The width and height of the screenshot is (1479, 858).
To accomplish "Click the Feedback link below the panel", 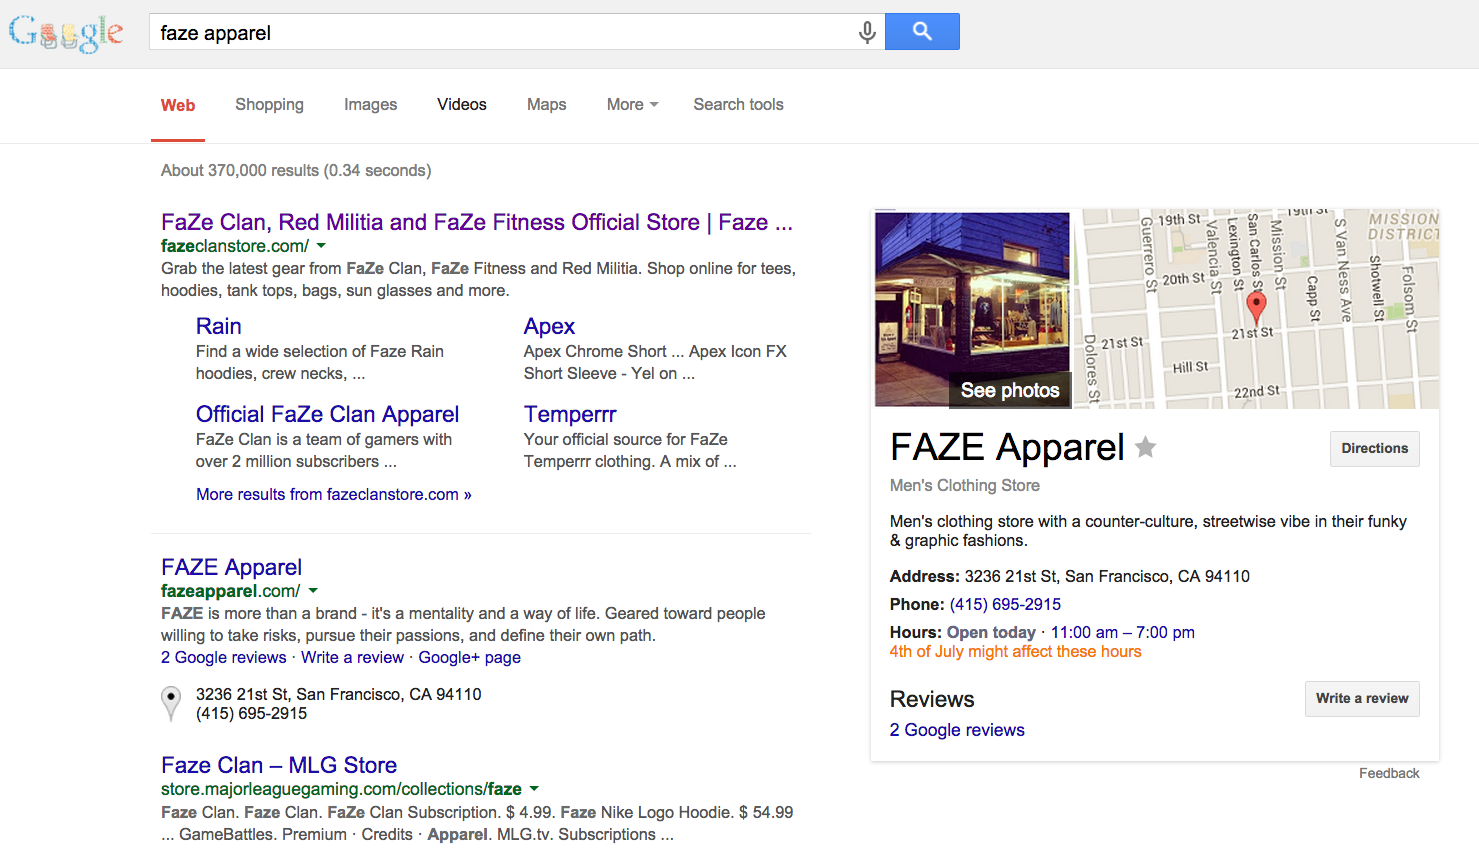I will [x=1388, y=773].
